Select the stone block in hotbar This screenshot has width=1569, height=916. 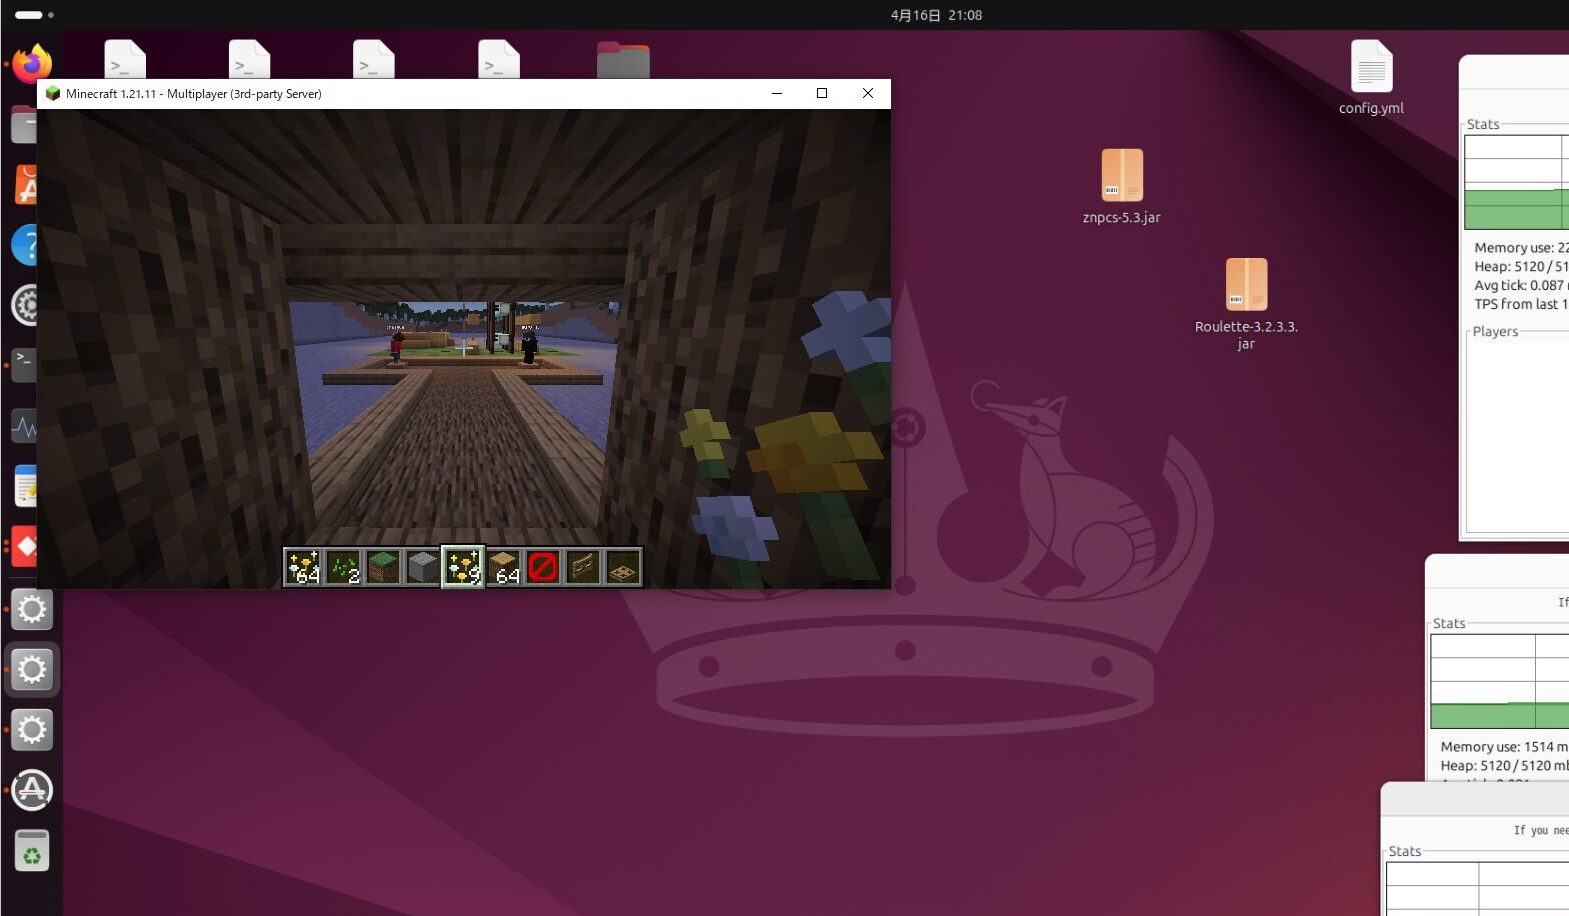point(423,567)
